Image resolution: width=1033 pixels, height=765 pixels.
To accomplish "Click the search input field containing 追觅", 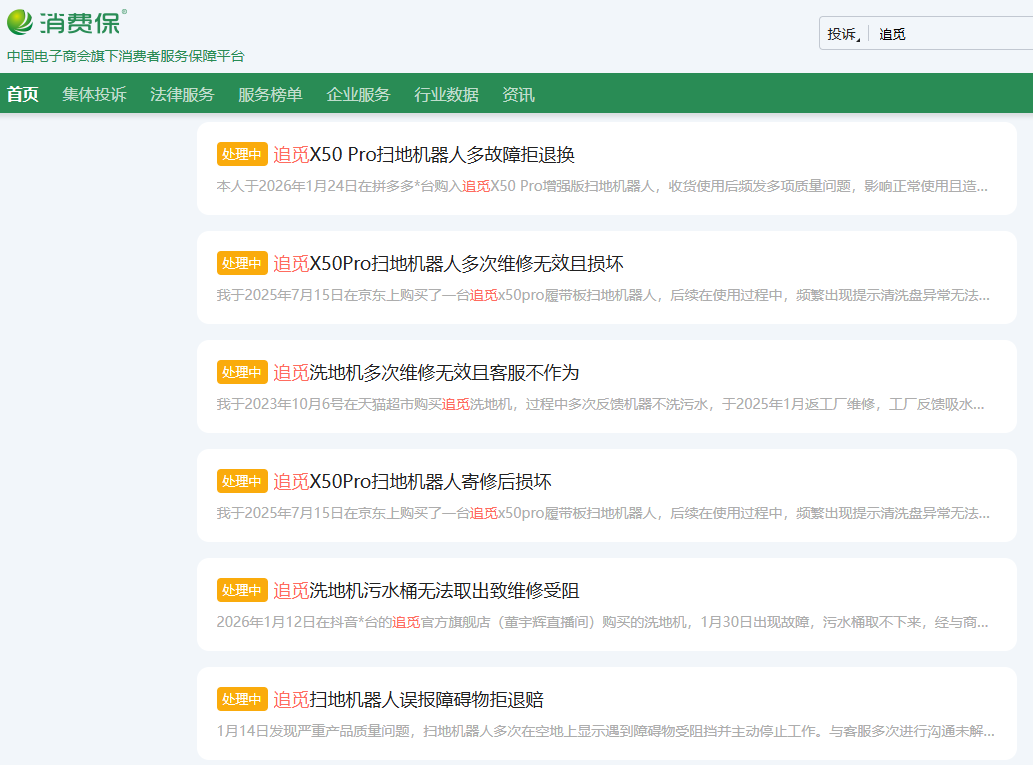I will coord(950,34).
